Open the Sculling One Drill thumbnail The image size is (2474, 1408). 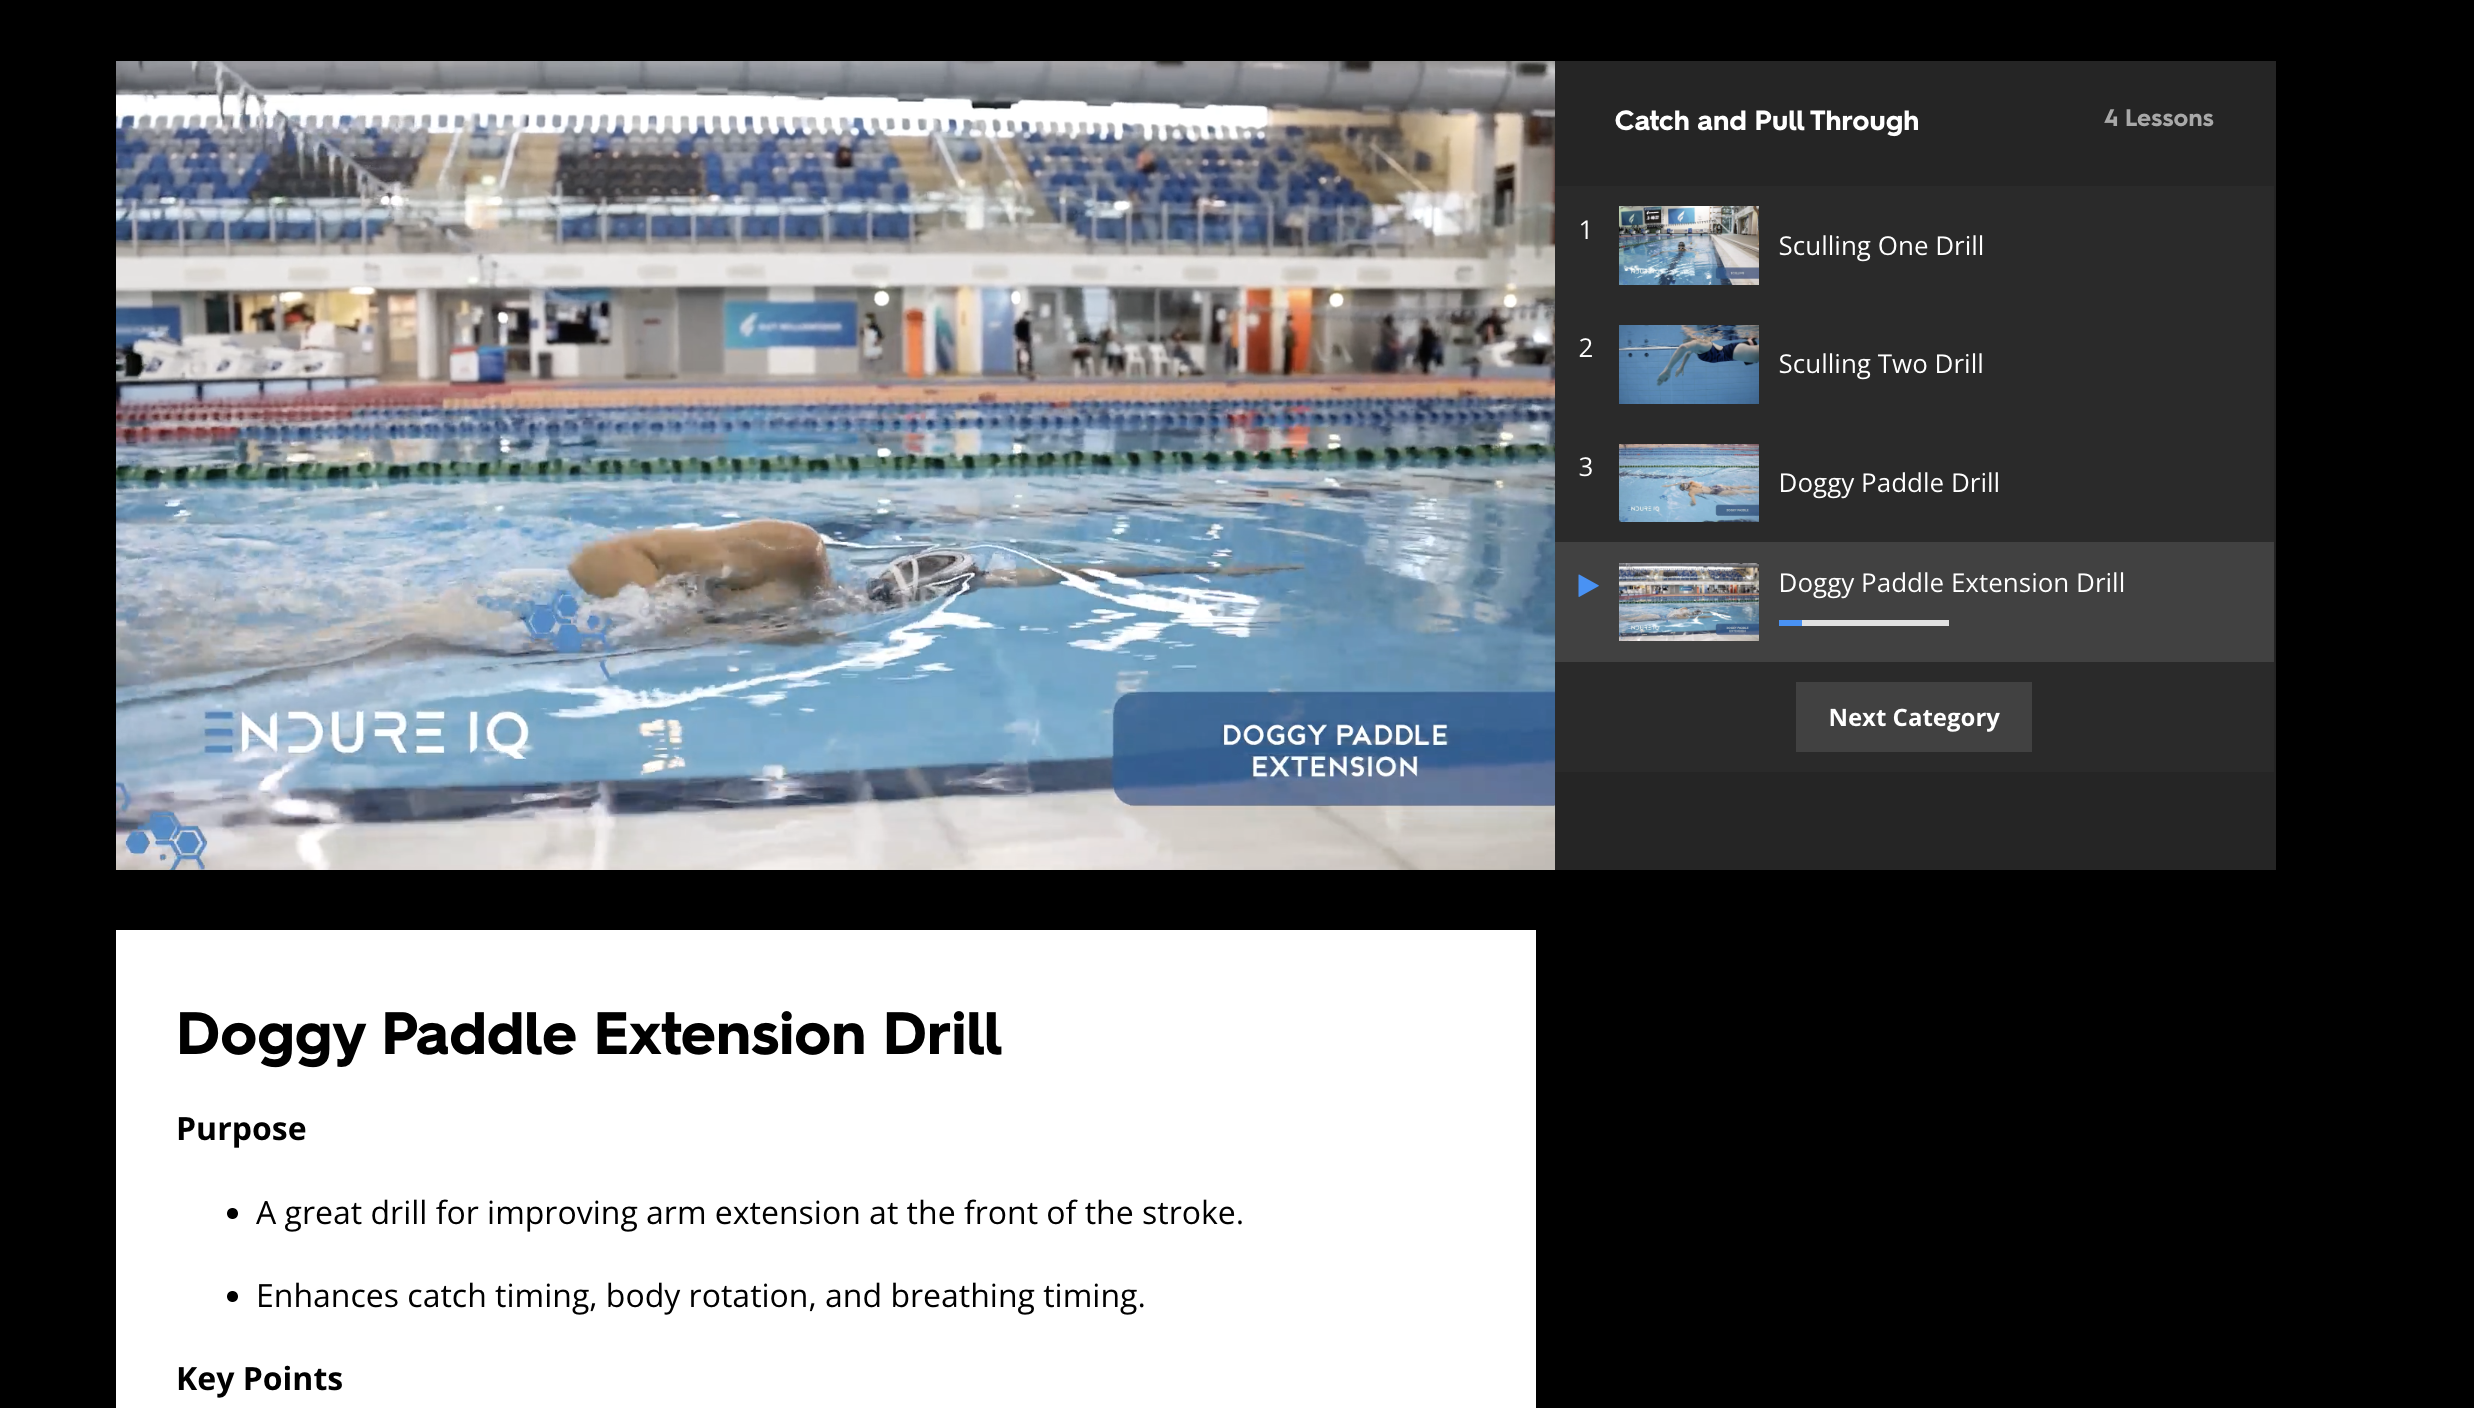tap(1688, 246)
